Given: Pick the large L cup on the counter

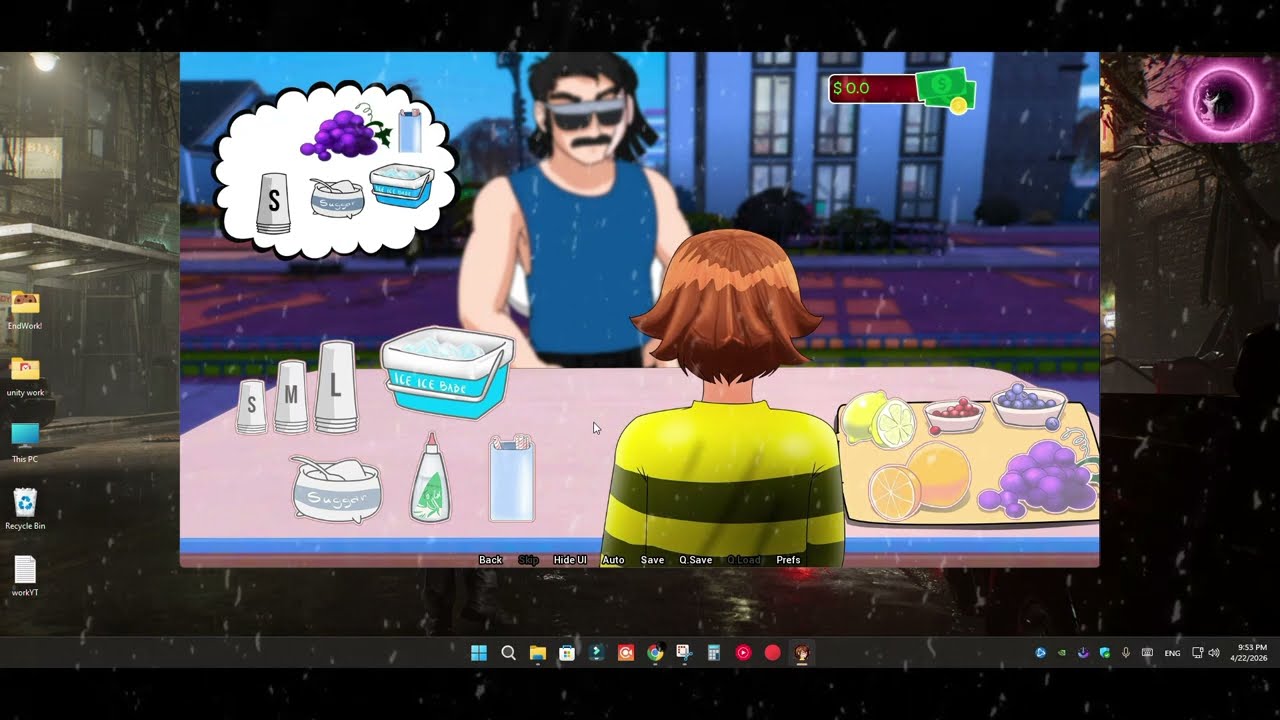Looking at the screenshot, I should [x=336, y=387].
